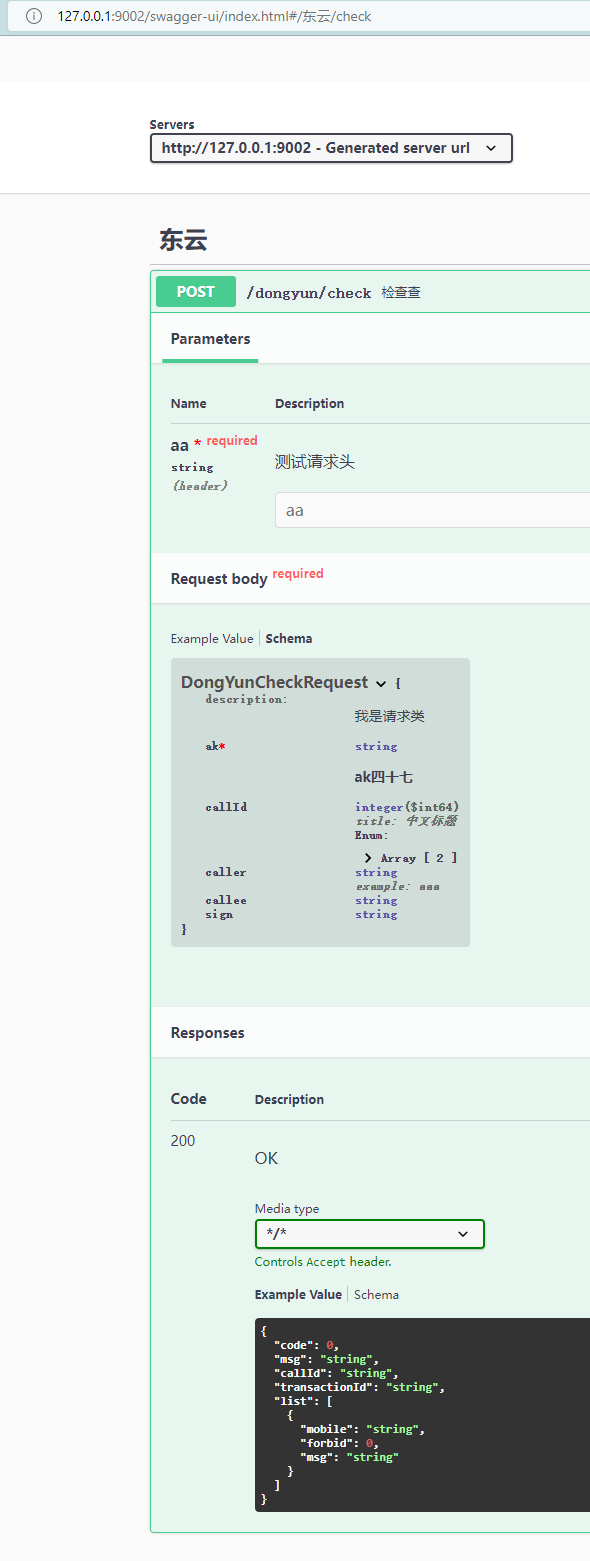This screenshot has height=1561, width=590.
Task: Switch to the Schema tab under responses
Action: click(x=376, y=1294)
